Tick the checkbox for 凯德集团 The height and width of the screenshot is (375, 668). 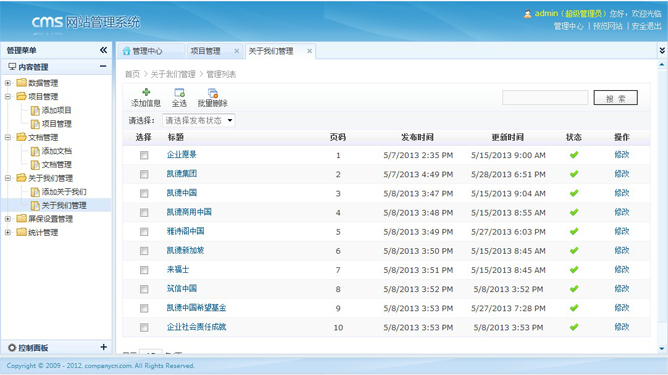(144, 174)
